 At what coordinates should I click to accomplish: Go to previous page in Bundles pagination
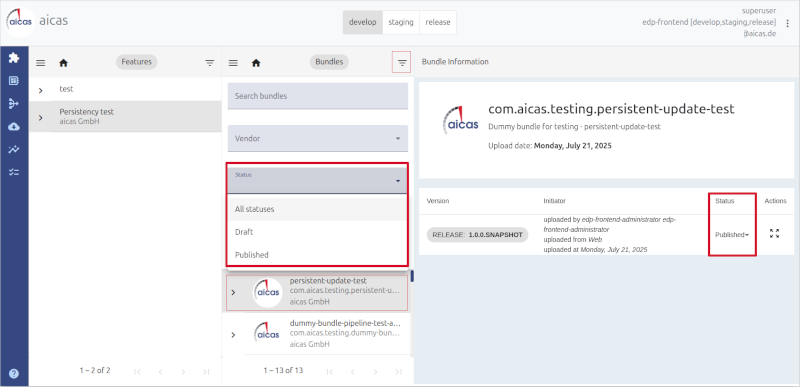(x=353, y=371)
